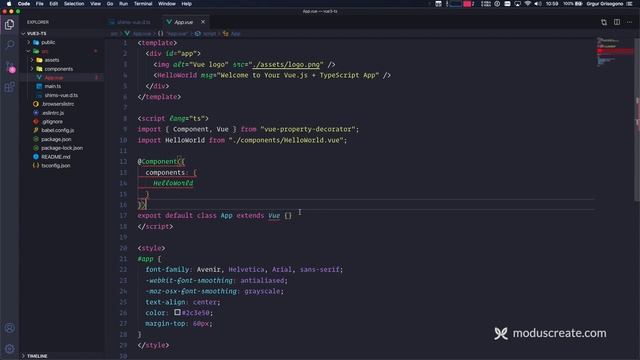The height and width of the screenshot is (360, 640).
Task: Open the Terminal menu
Action: [143, 4]
